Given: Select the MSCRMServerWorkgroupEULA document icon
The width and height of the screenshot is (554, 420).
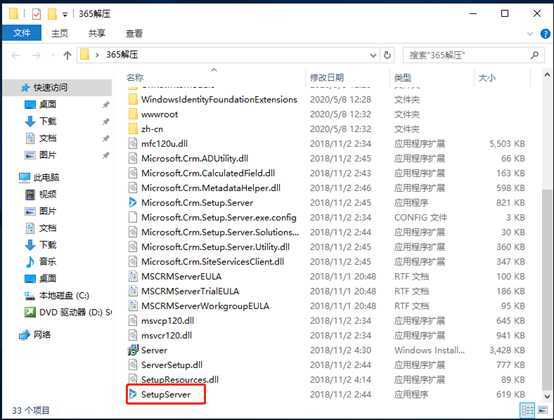Looking at the screenshot, I should pyautogui.click(x=133, y=306).
